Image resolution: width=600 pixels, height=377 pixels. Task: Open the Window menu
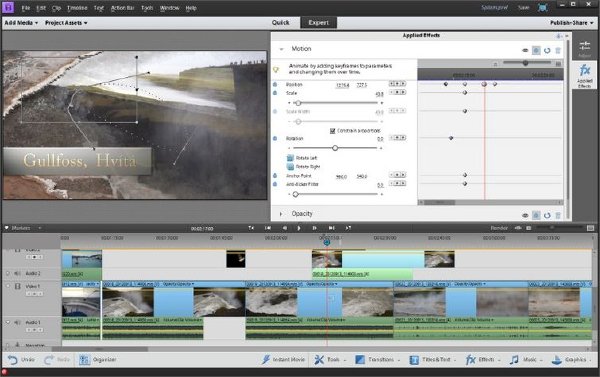click(169, 8)
